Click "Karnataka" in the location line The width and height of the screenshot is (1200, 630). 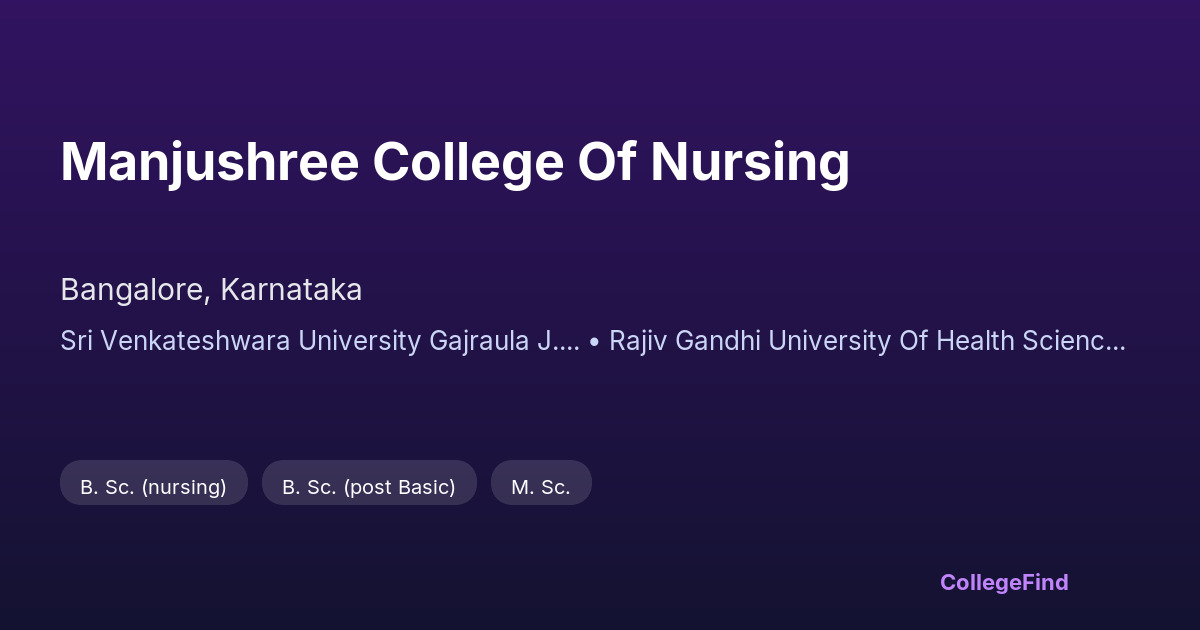[291, 290]
